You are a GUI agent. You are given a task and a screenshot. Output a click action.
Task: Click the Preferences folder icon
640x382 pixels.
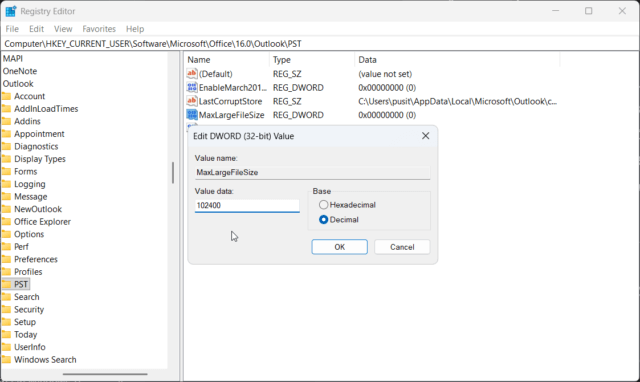pos(7,260)
